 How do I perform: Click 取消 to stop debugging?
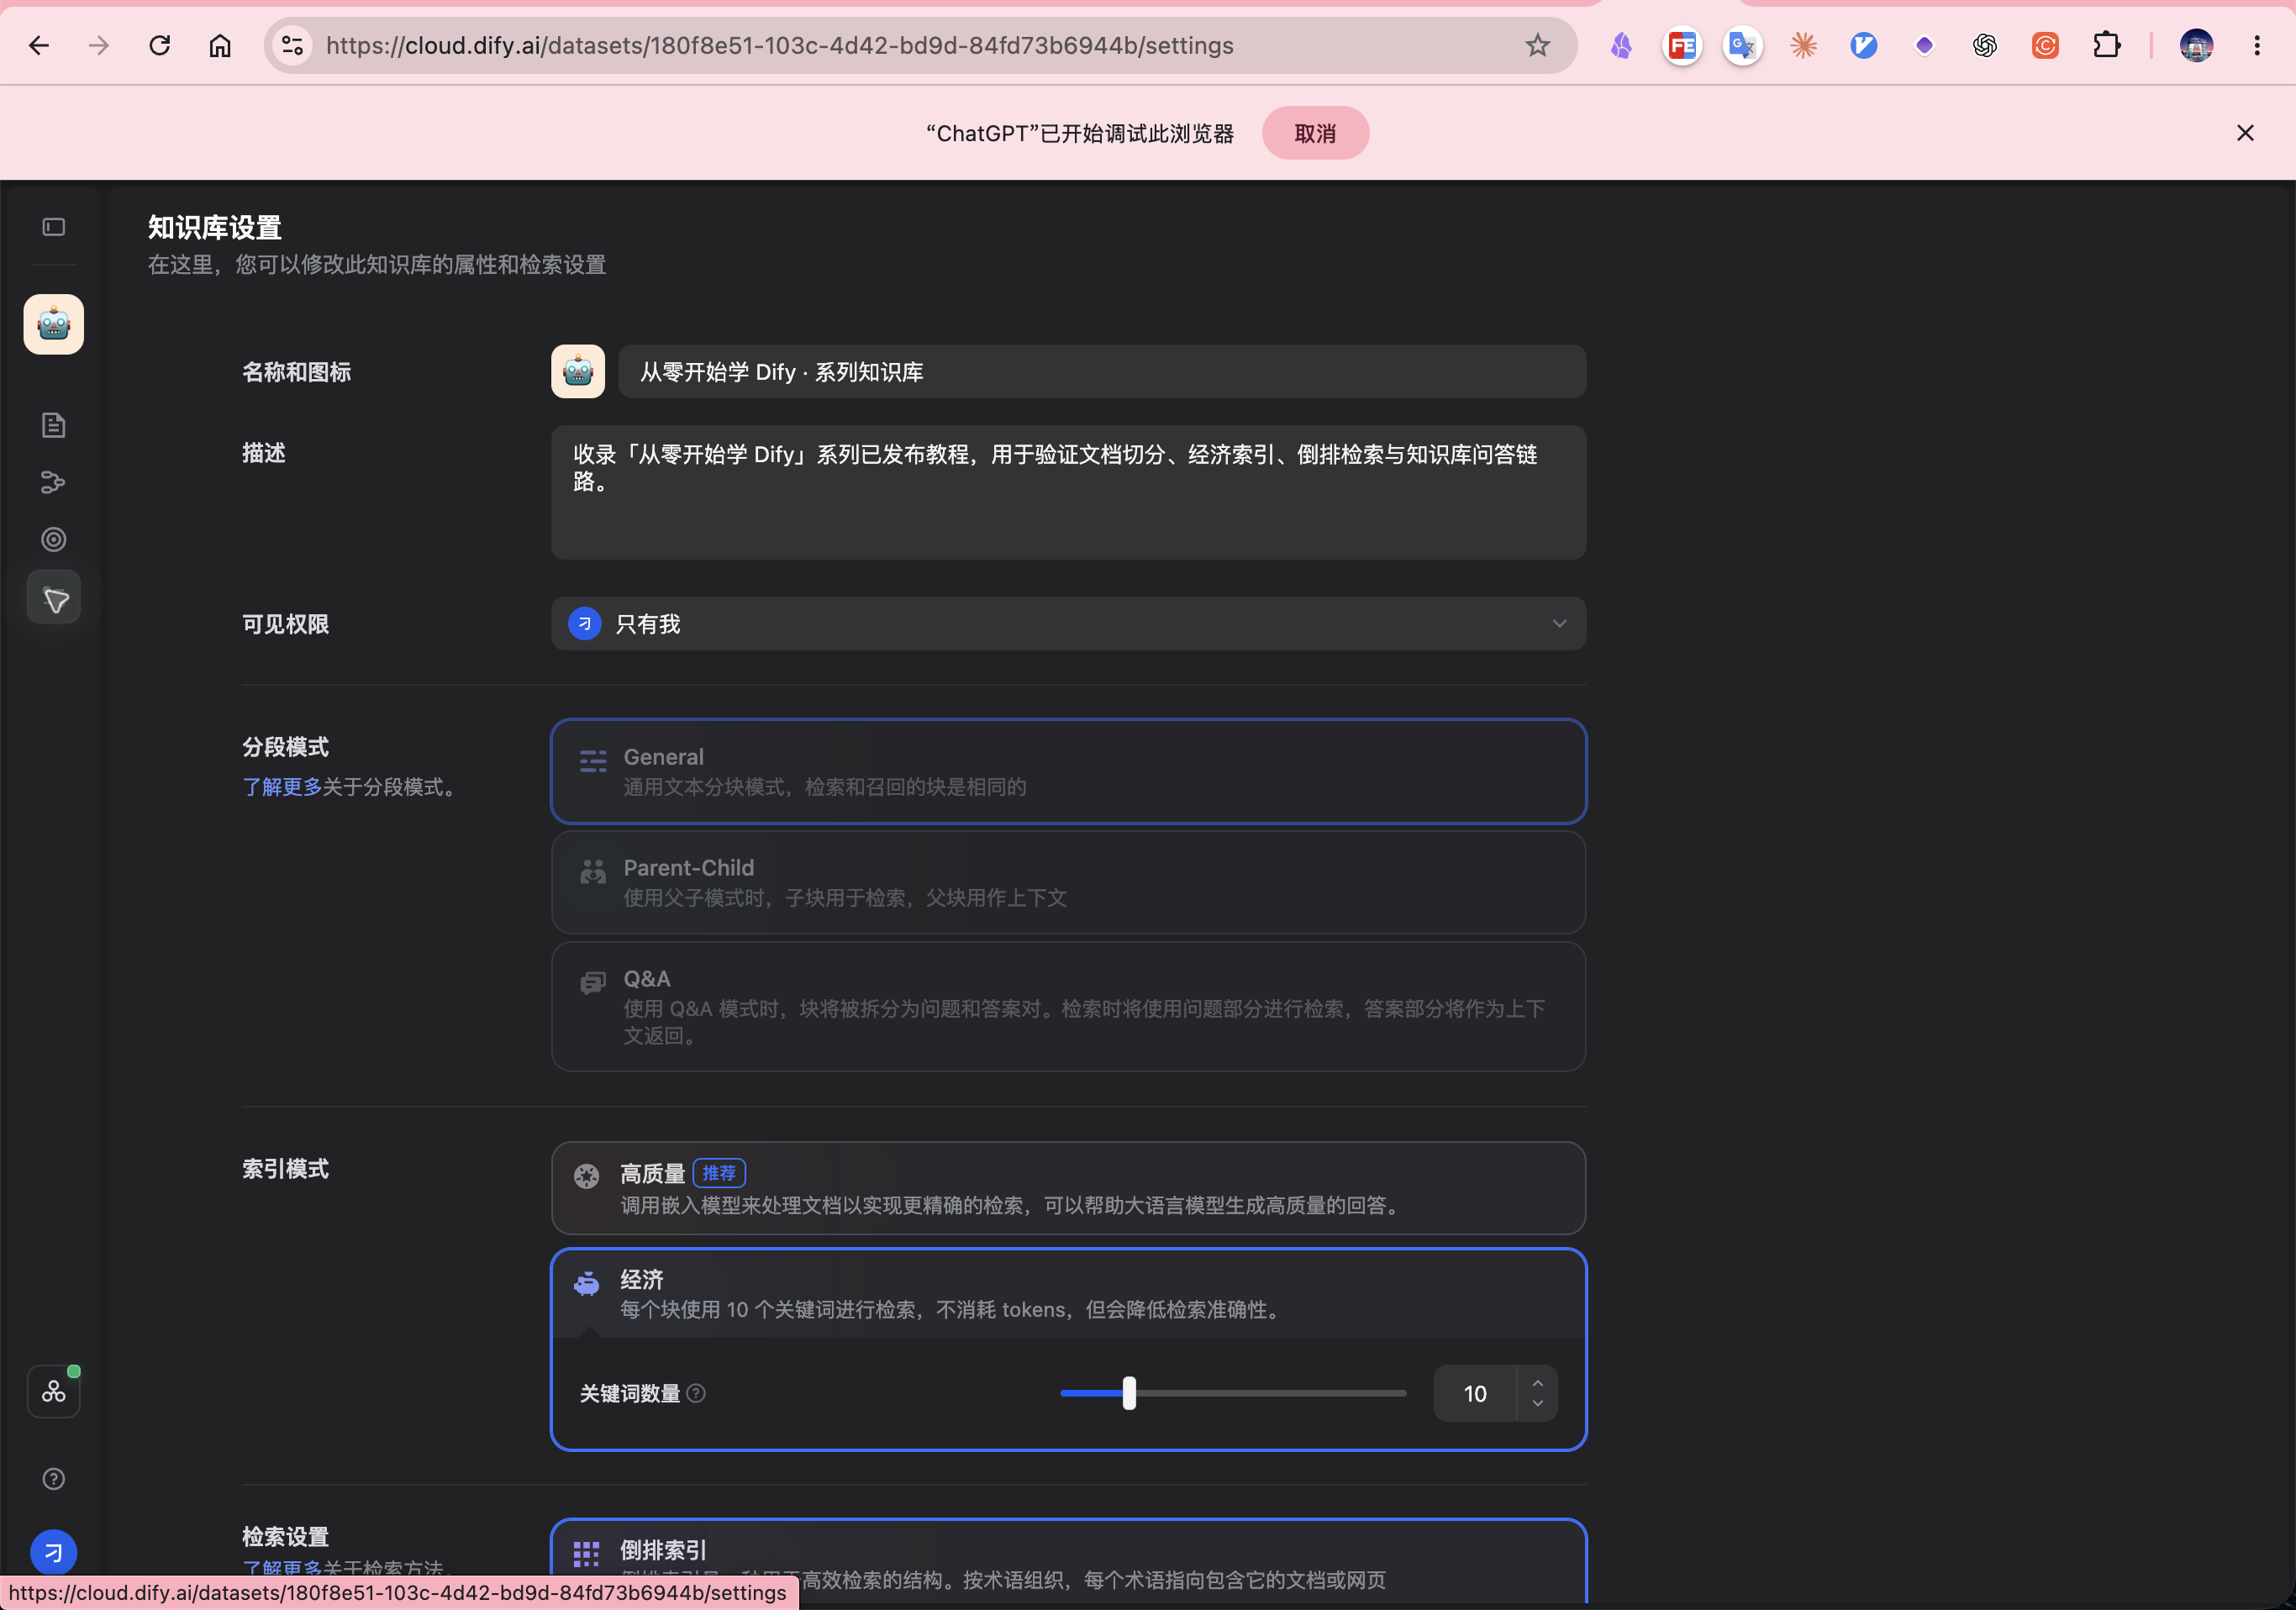pyautogui.click(x=1315, y=133)
